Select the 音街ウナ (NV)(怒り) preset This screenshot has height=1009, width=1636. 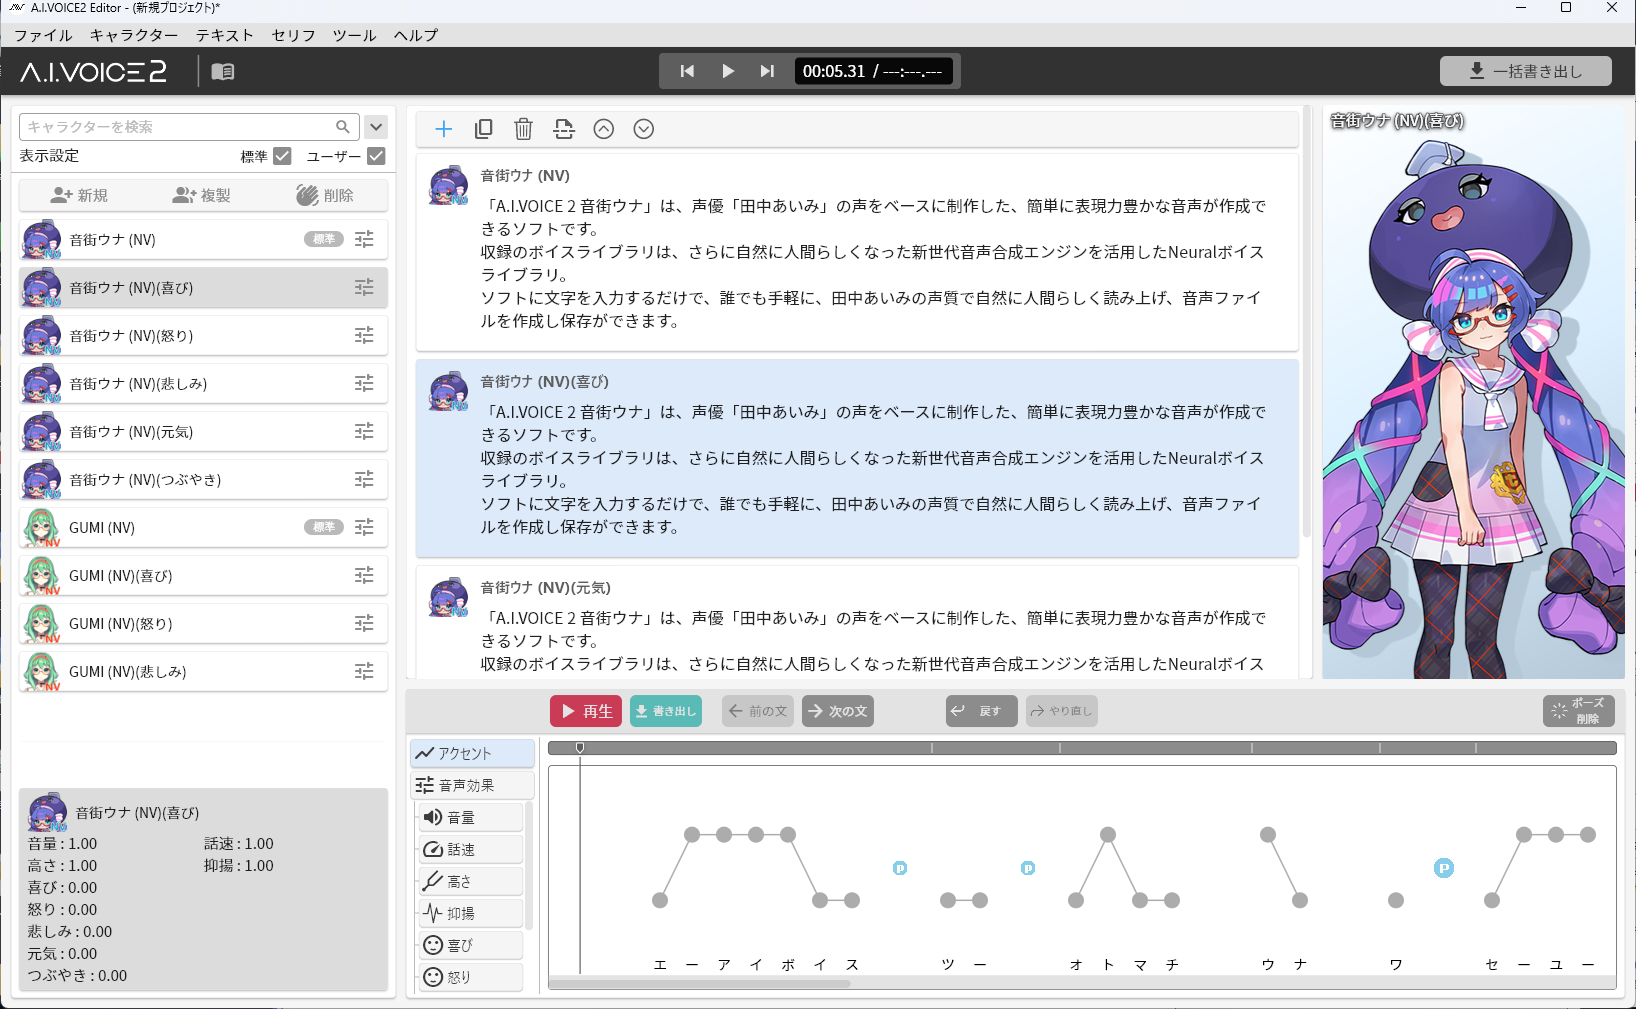pos(203,335)
